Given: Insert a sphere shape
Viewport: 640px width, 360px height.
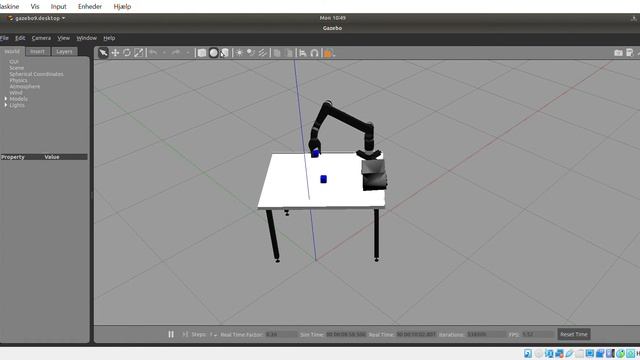Looking at the screenshot, I should (x=213, y=53).
